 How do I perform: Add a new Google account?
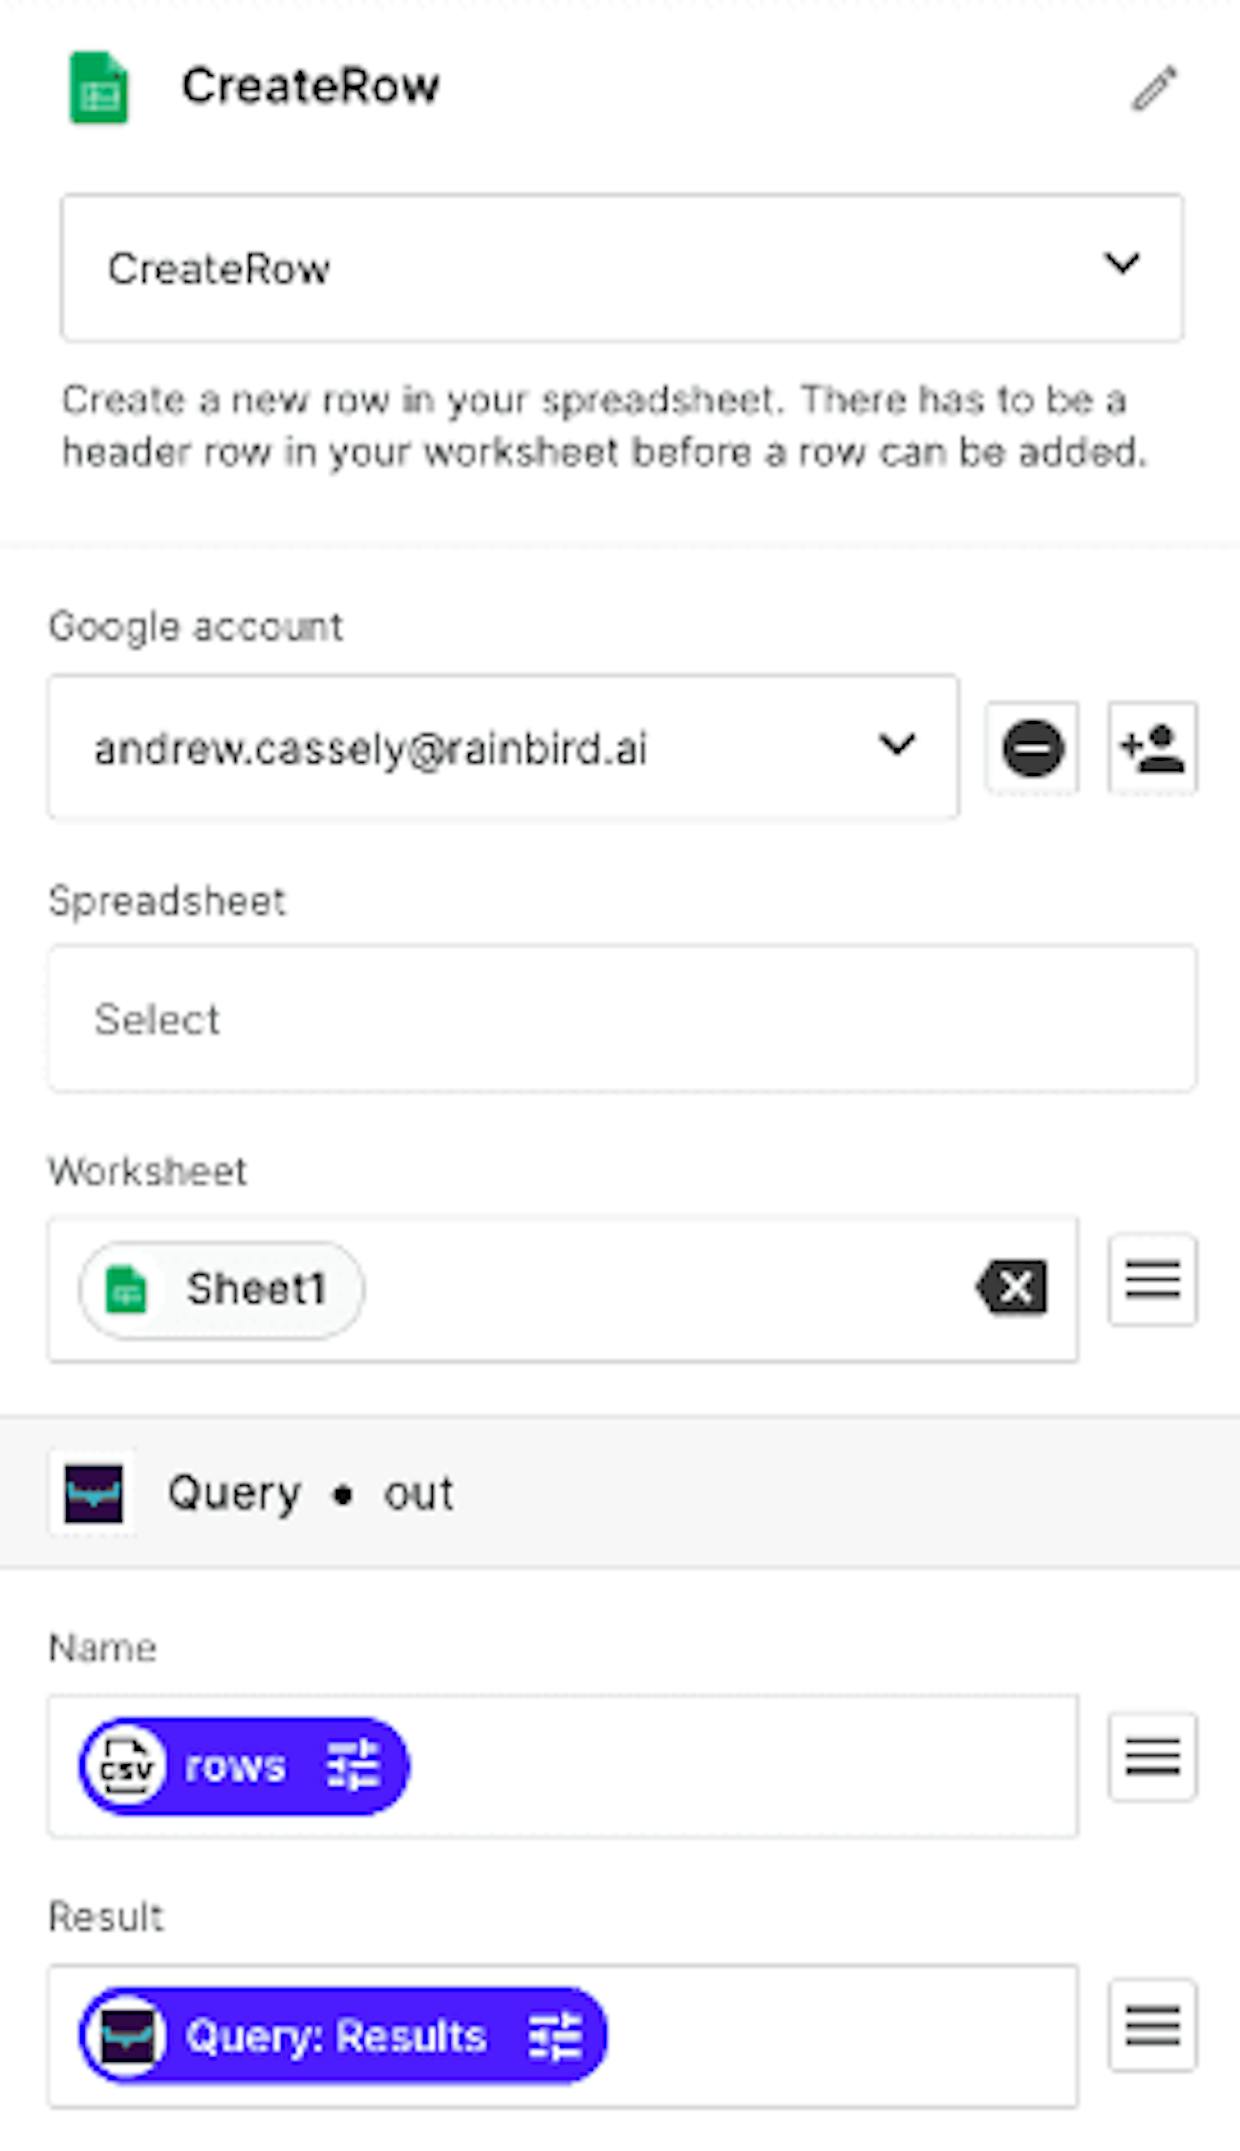pos(1153,748)
